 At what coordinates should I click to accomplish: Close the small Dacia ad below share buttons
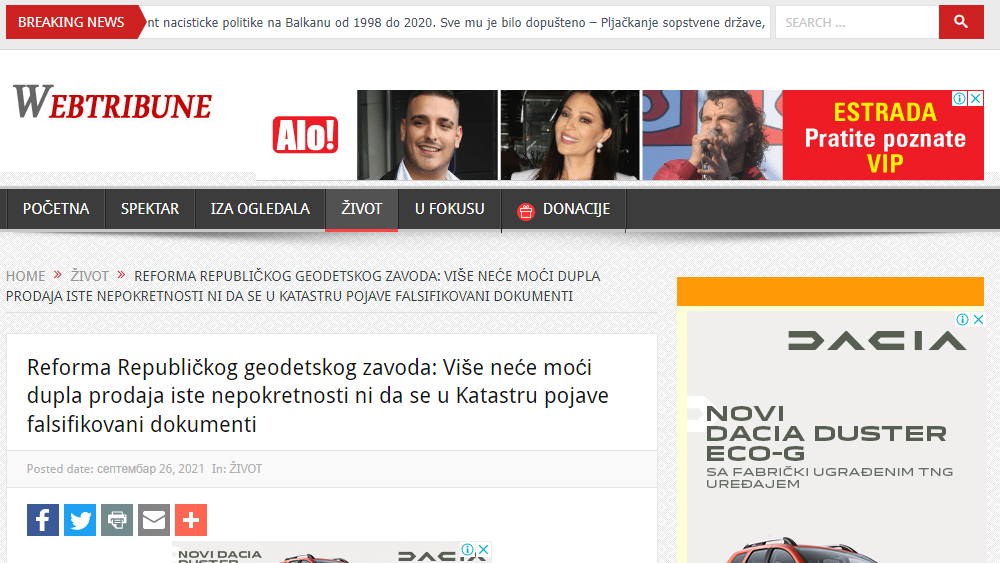click(x=484, y=549)
